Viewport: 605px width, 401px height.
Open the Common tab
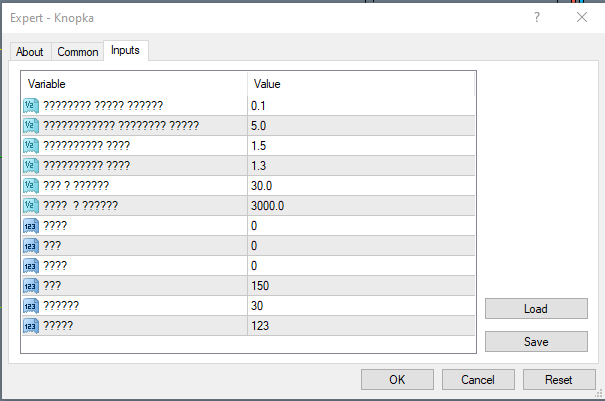click(78, 52)
